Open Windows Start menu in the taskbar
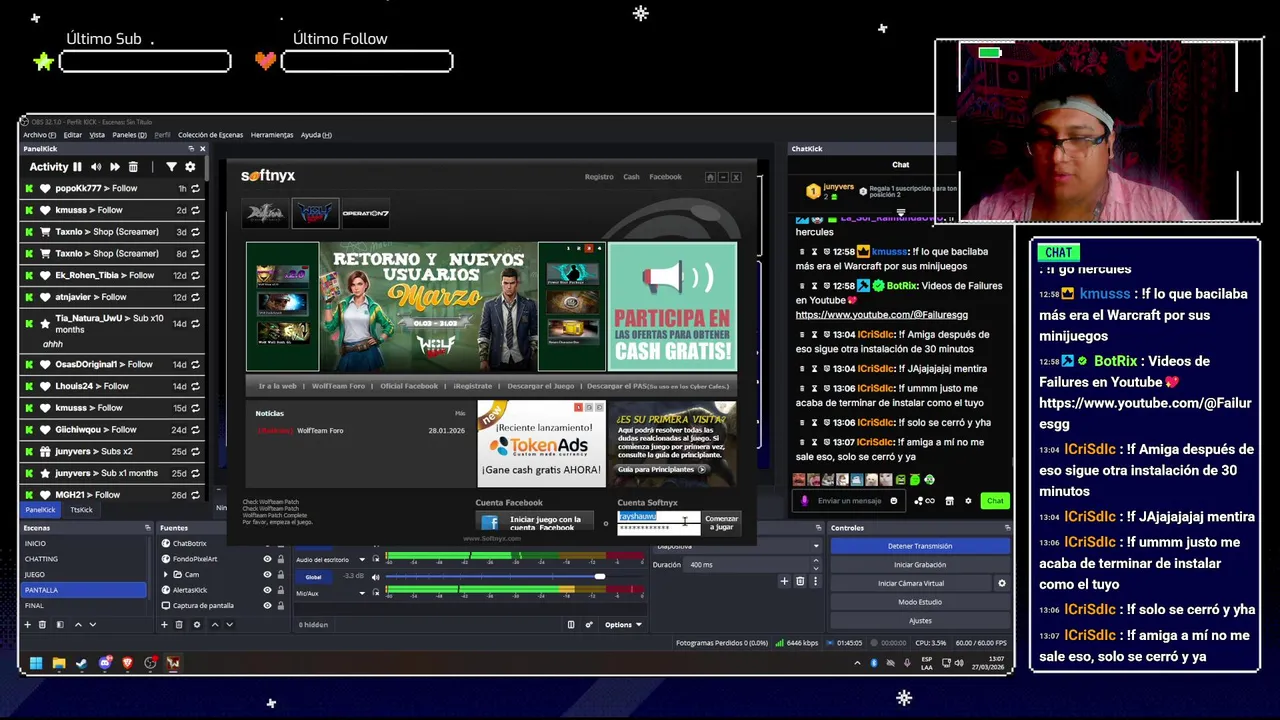The height and width of the screenshot is (720, 1280). pyautogui.click(x=36, y=662)
